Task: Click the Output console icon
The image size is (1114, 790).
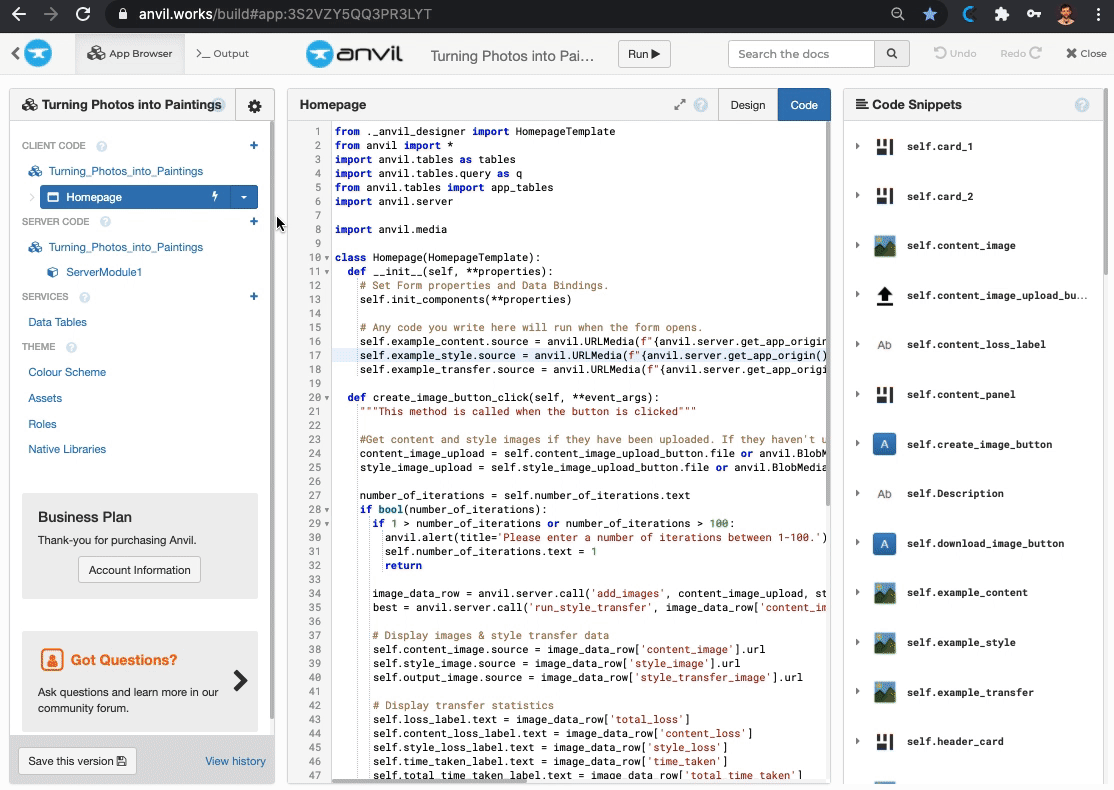Action: 222,52
